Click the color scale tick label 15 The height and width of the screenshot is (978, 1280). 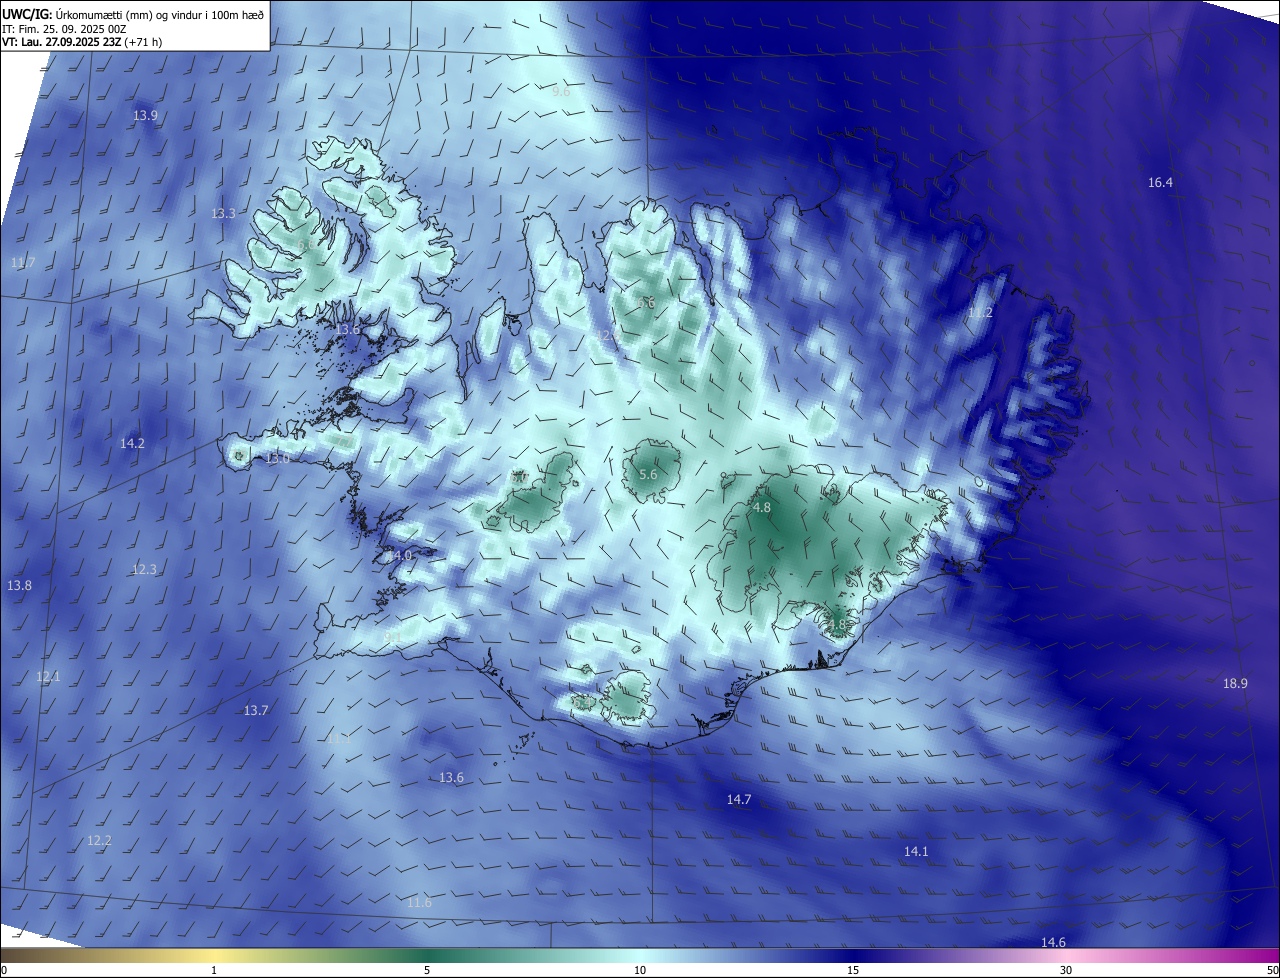853,970
